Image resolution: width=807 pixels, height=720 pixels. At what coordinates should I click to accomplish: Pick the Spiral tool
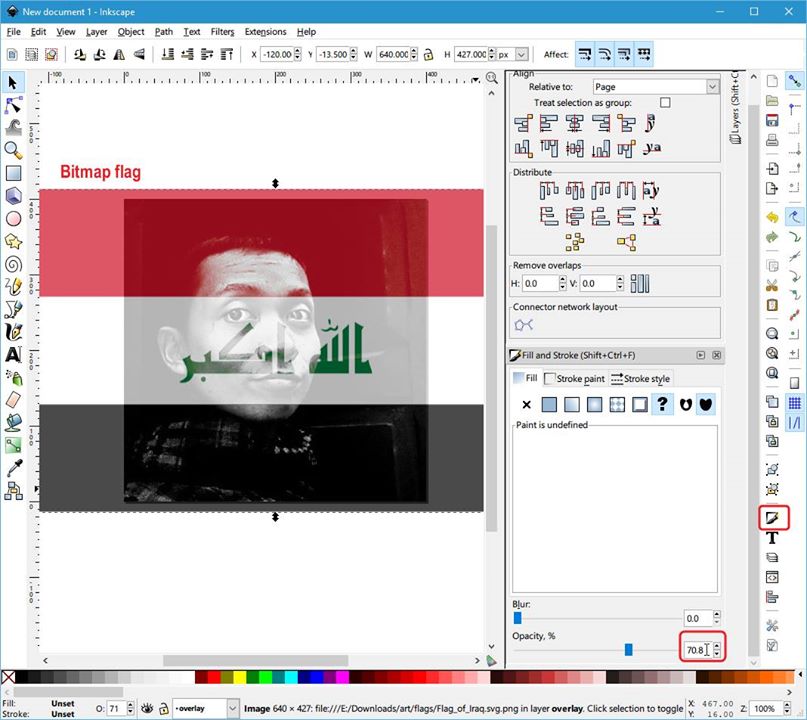[x=13, y=262]
